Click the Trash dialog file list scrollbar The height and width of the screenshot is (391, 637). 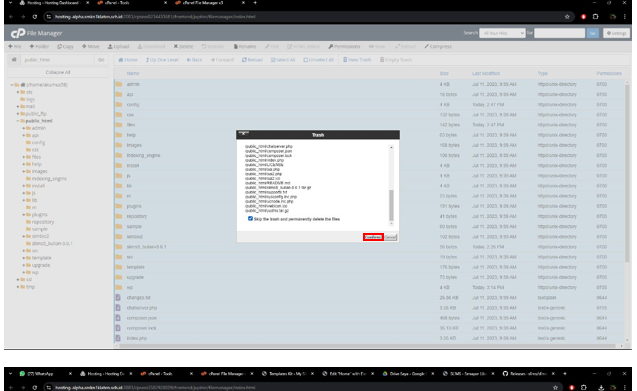pos(391,205)
